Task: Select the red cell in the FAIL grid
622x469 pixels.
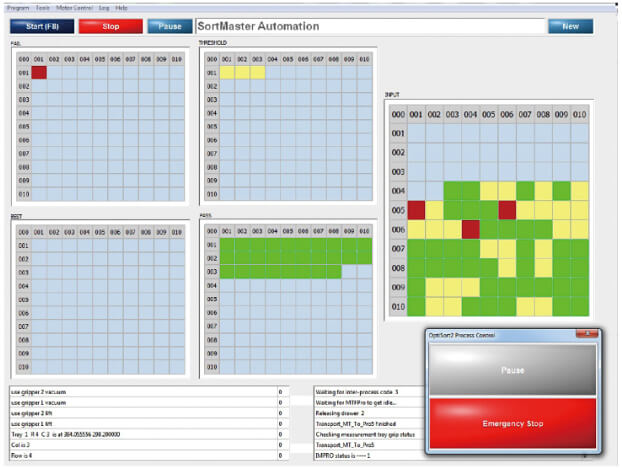Action: click(x=39, y=73)
